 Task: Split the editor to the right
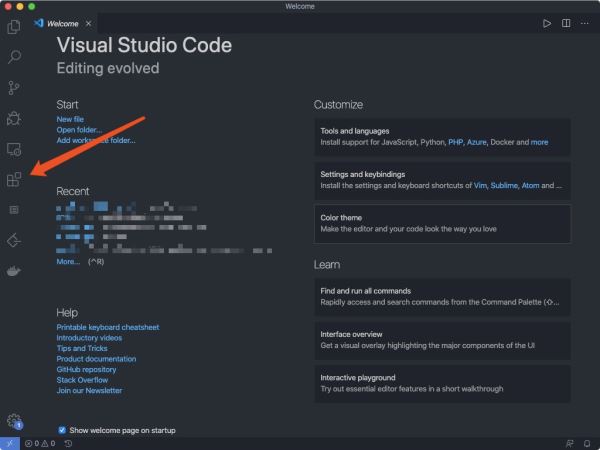(566, 23)
